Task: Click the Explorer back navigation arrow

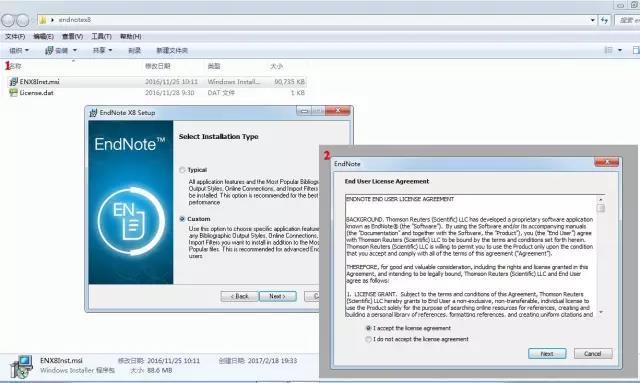Action: coord(8,20)
